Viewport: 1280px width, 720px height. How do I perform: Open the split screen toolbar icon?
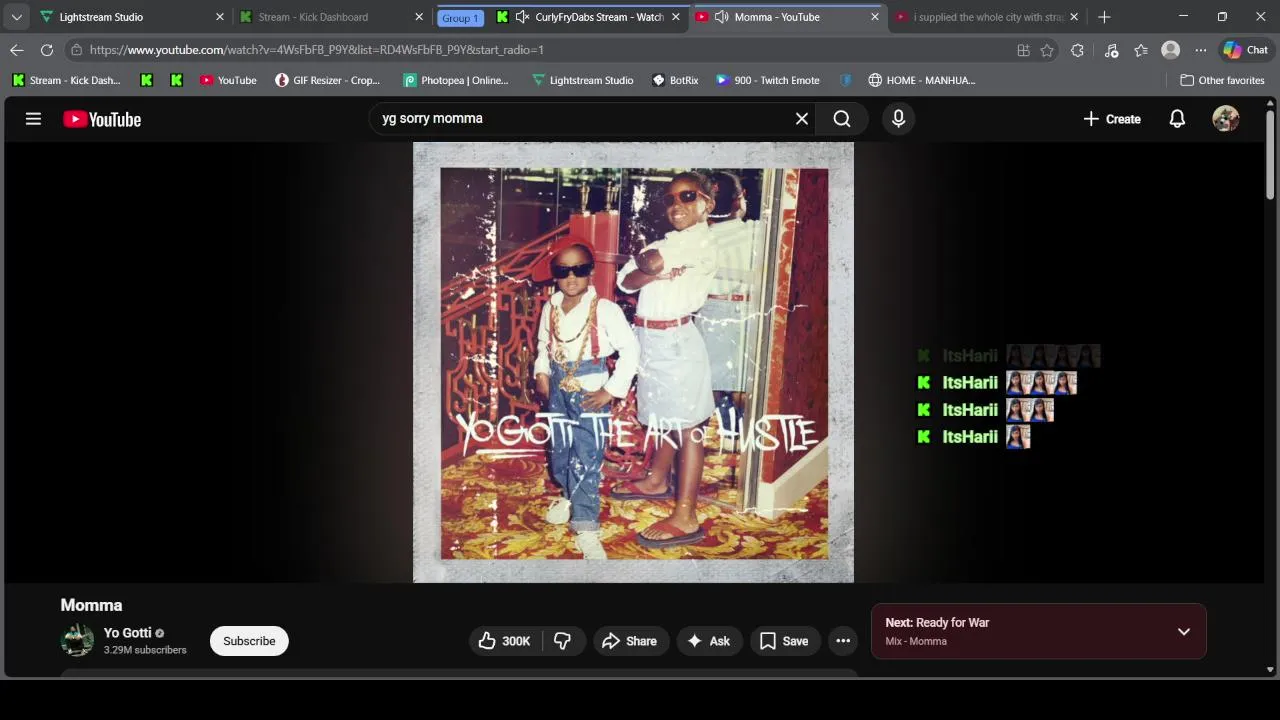click(x=1023, y=50)
